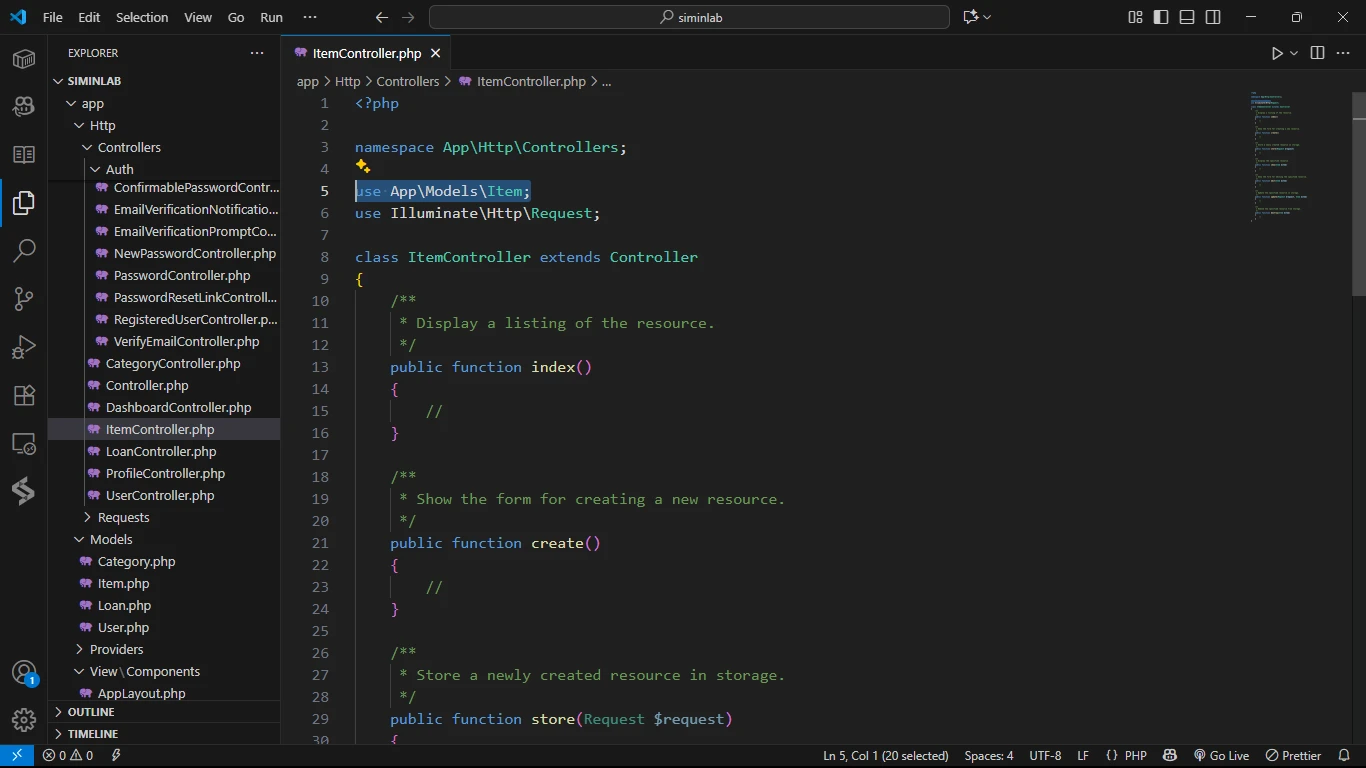The height and width of the screenshot is (768, 1366).
Task: Toggle the secondary side bar visibility
Action: (1213, 17)
